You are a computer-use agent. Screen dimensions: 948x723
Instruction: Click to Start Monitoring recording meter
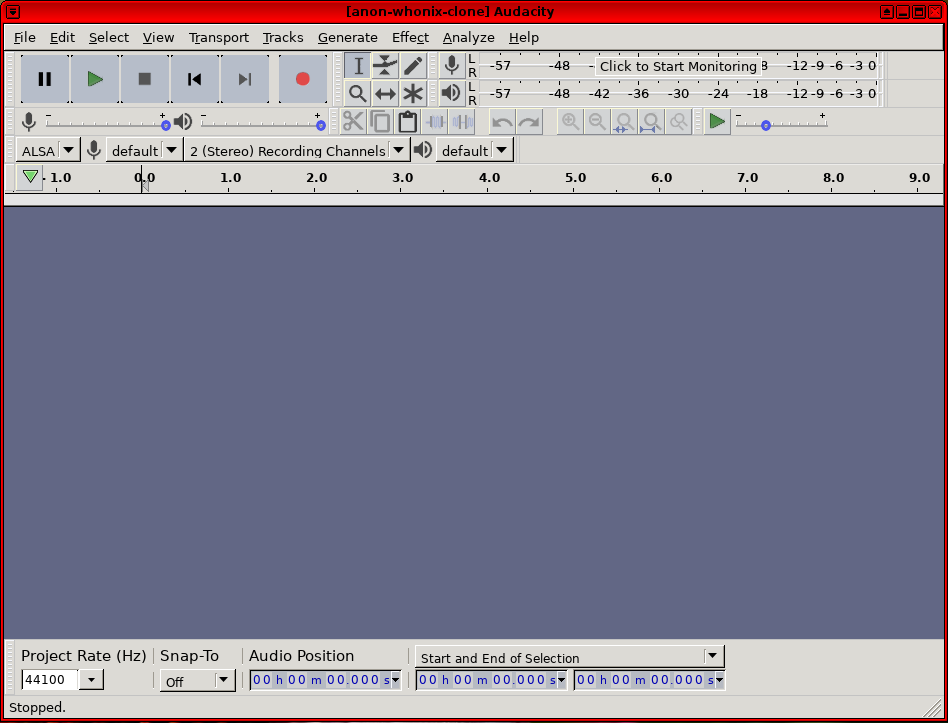tap(677, 66)
